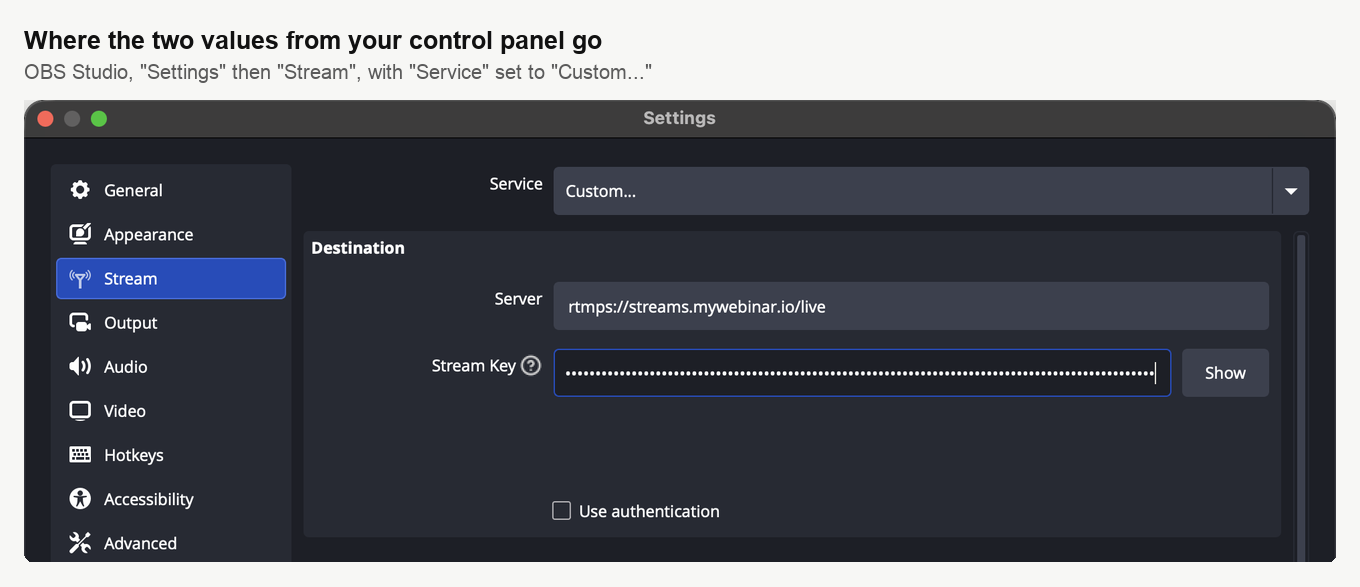Click the settings panel vertical scrollbar
Image resolution: width=1360 pixels, height=587 pixels.
click(1300, 397)
